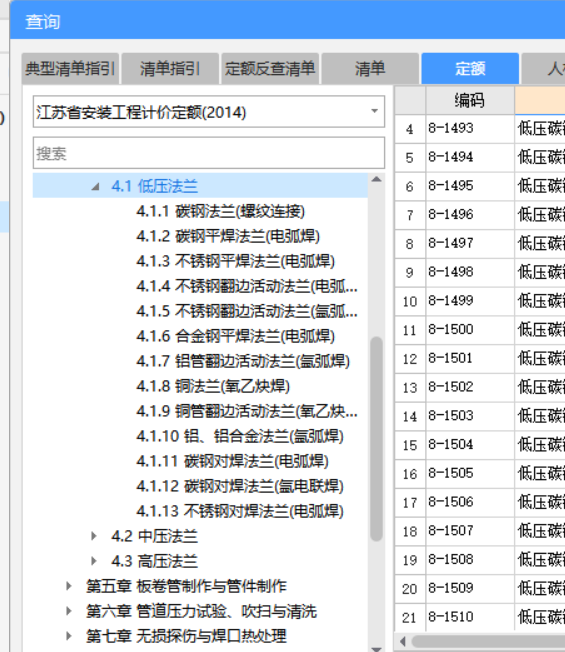The width and height of the screenshot is (565, 652).
Task: Select 4.1.12 碳钢对焊法兰(氩电联焊)
Action: point(240,486)
